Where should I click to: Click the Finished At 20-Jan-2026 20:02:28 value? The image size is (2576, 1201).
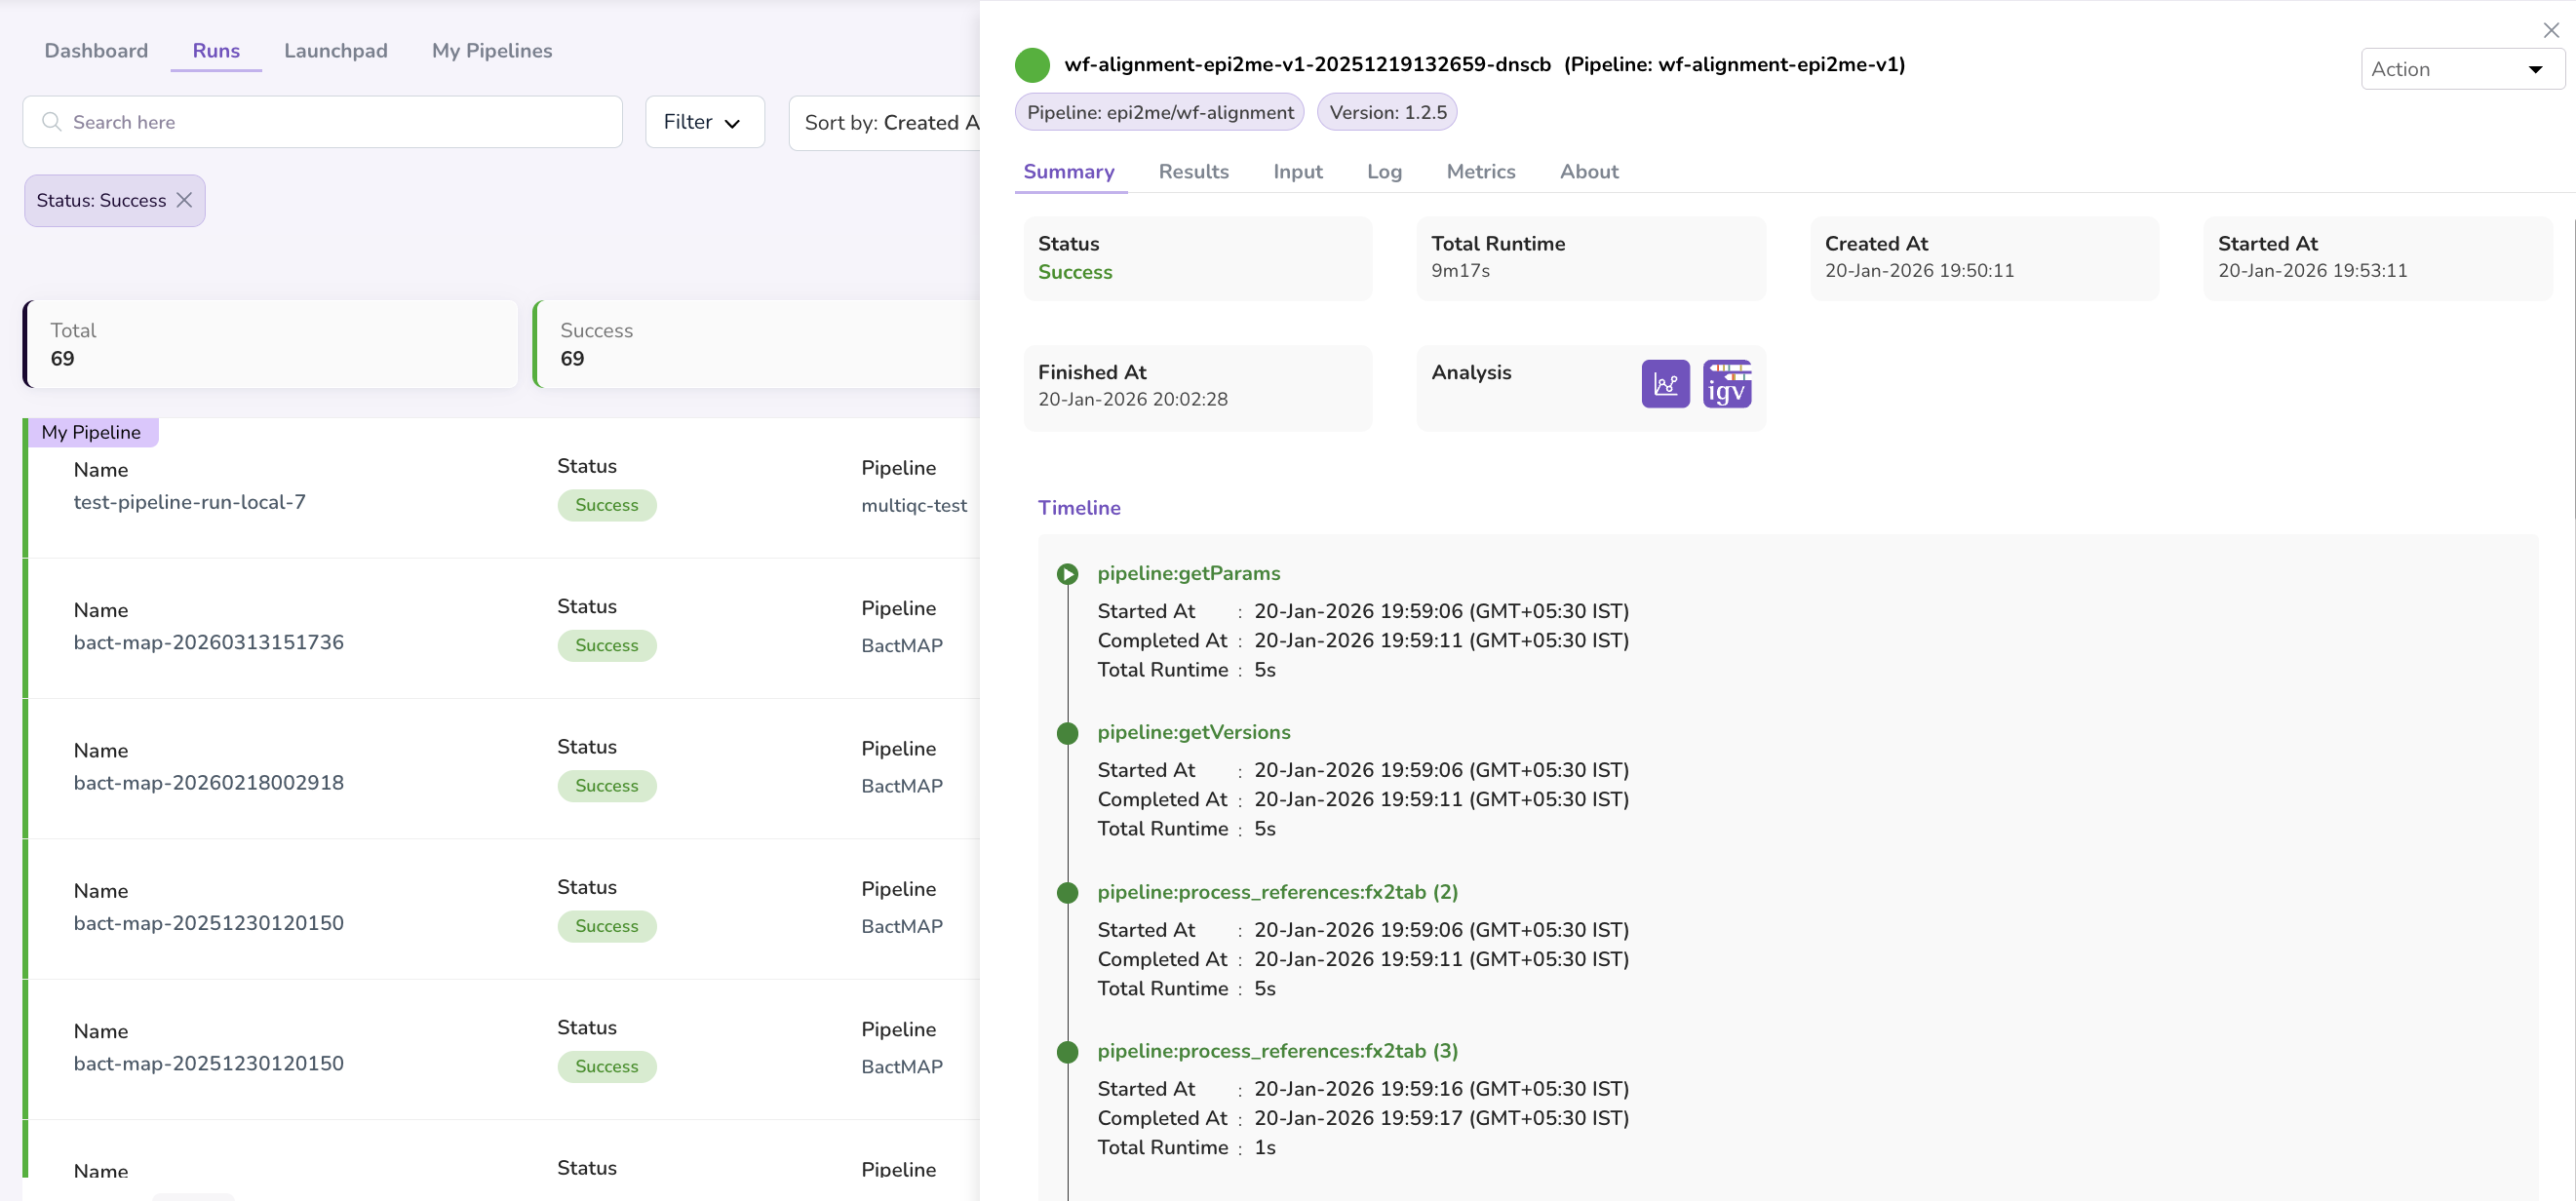coord(1133,400)
